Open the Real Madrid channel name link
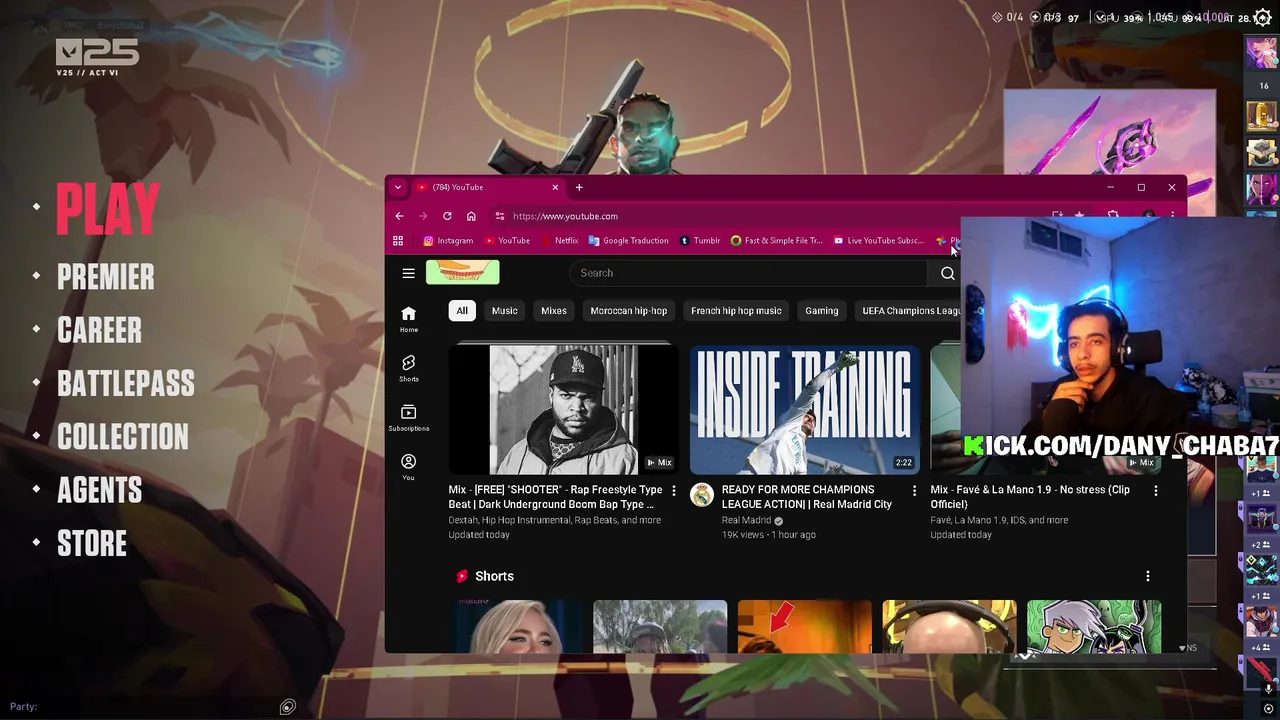The width and height of the screenshot is (1280, 720). coord(747,520)
